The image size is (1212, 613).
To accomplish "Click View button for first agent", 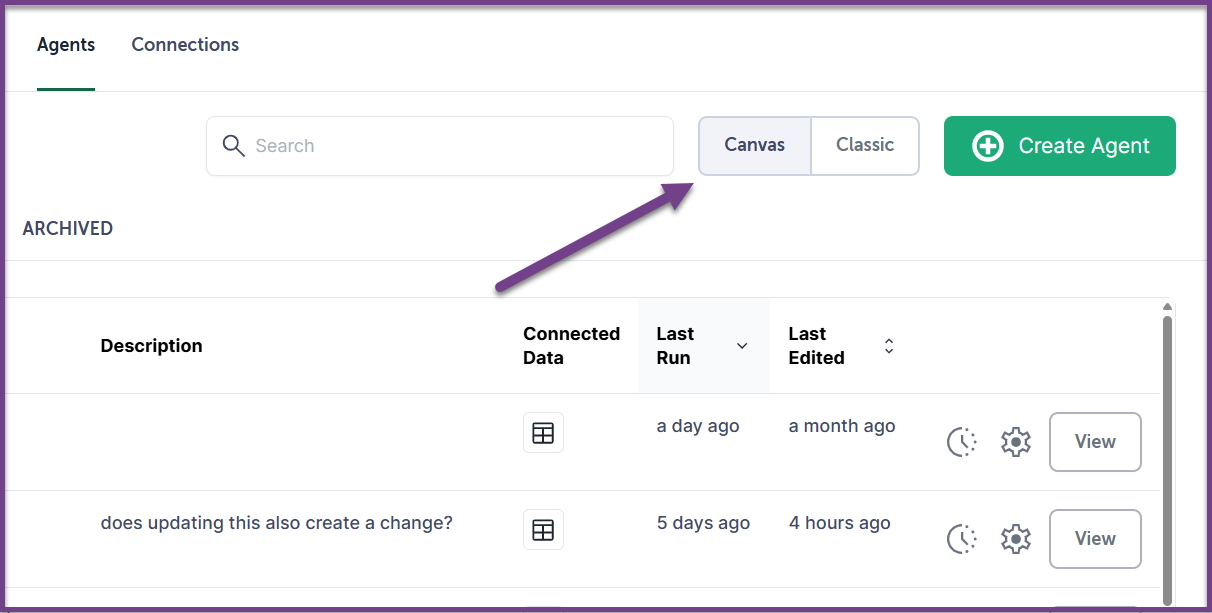I will [x=1095, y=442].
